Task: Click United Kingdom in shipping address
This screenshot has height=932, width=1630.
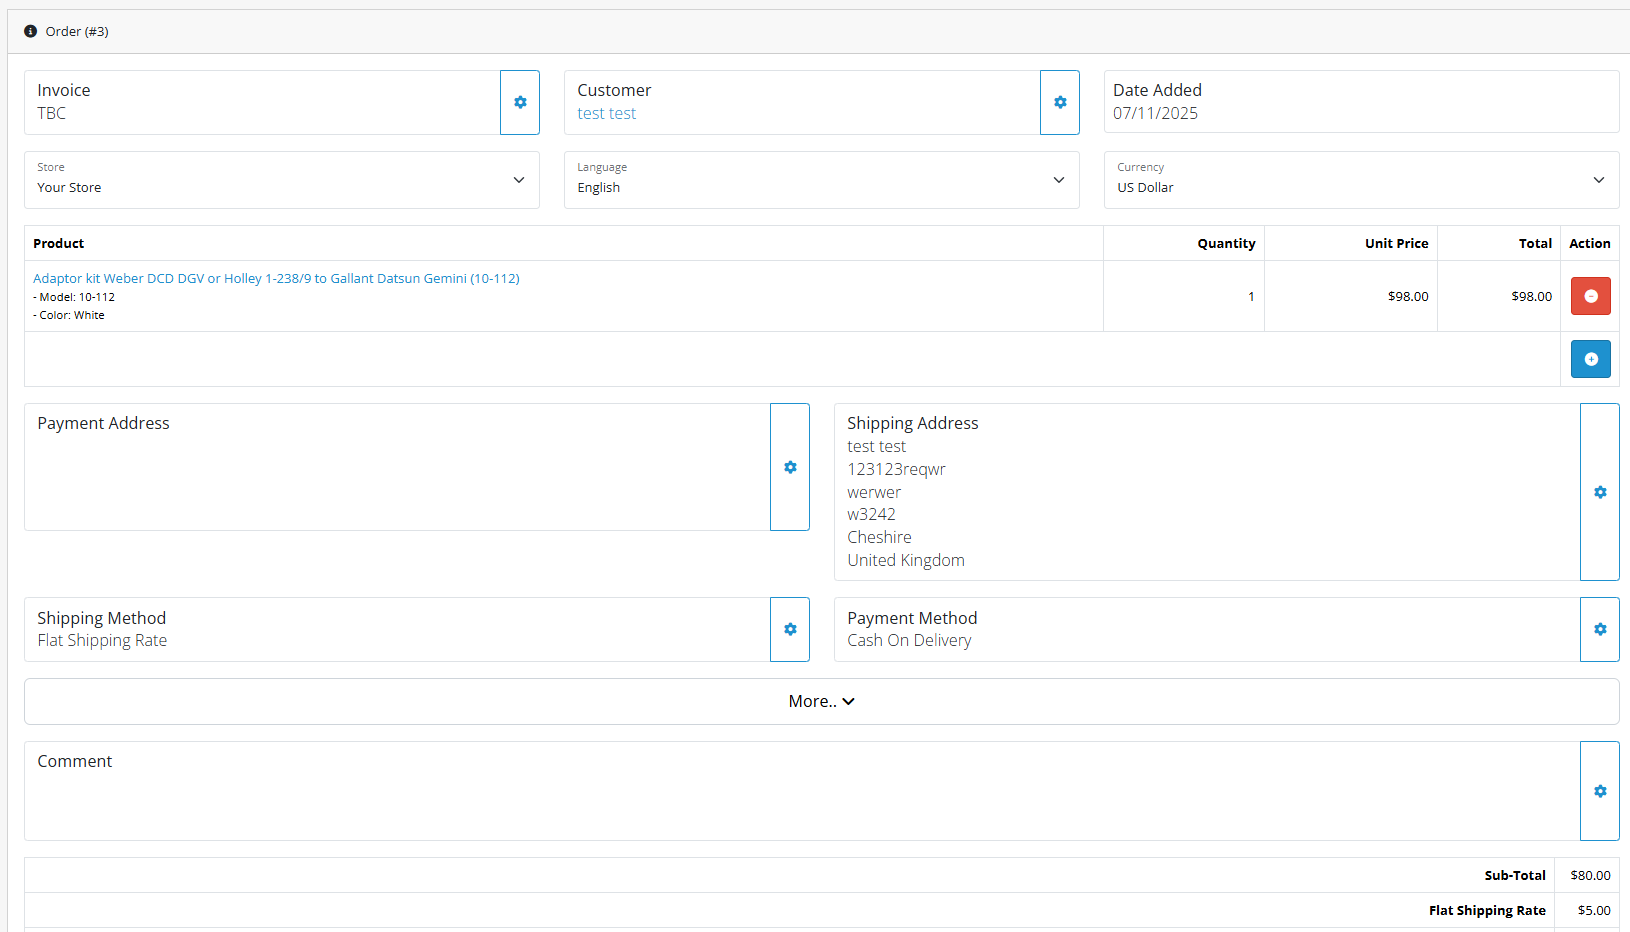Action: [906, 560]
